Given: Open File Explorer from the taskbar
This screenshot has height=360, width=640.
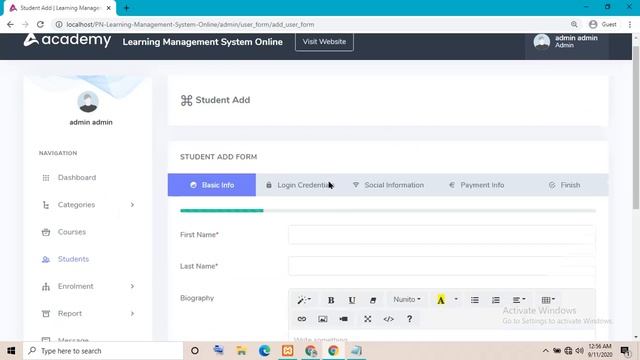Looking at the screenshot, I should pyautogui.click(x=242, y=351).
